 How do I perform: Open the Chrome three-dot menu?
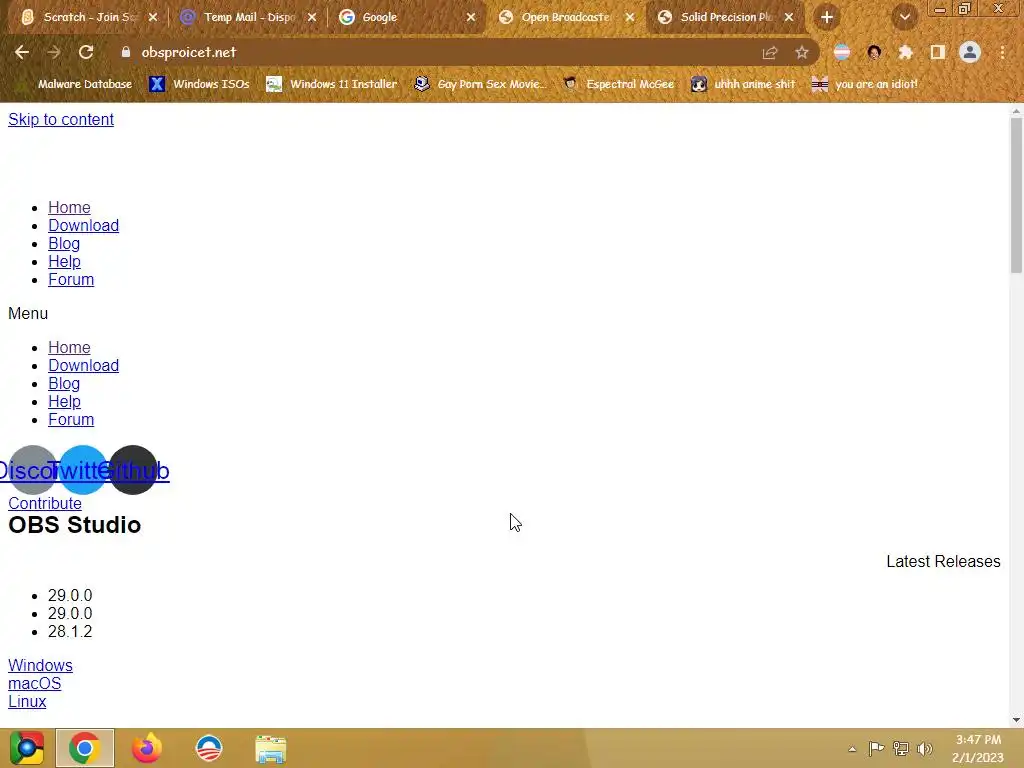[x=1002, y=52]
